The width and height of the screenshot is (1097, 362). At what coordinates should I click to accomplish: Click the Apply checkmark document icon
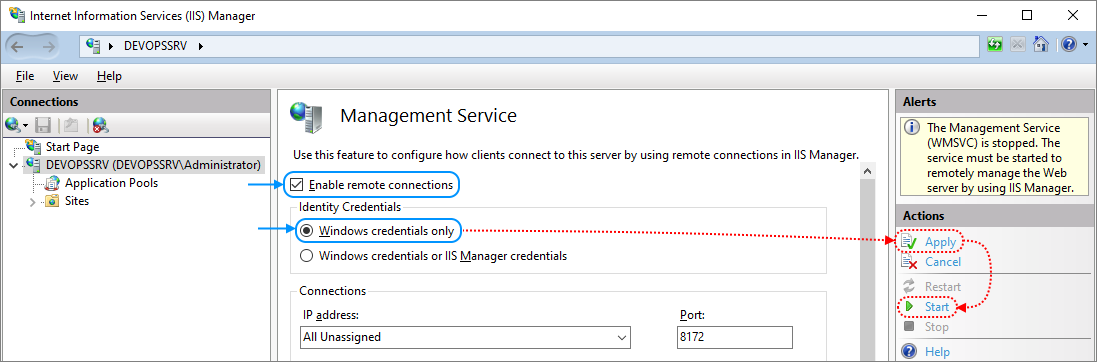pyautogui.click(x=910, y=242)
